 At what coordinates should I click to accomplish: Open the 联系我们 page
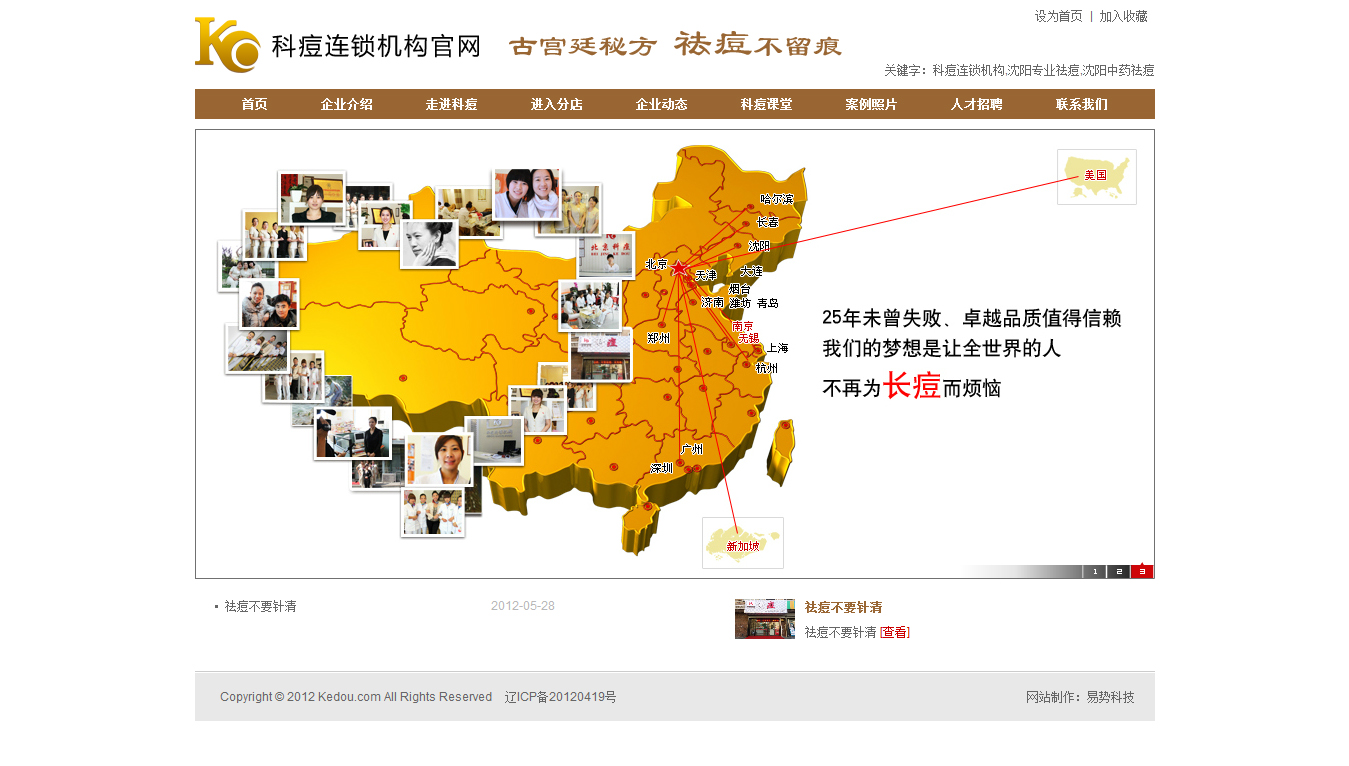coord(1081,104)
